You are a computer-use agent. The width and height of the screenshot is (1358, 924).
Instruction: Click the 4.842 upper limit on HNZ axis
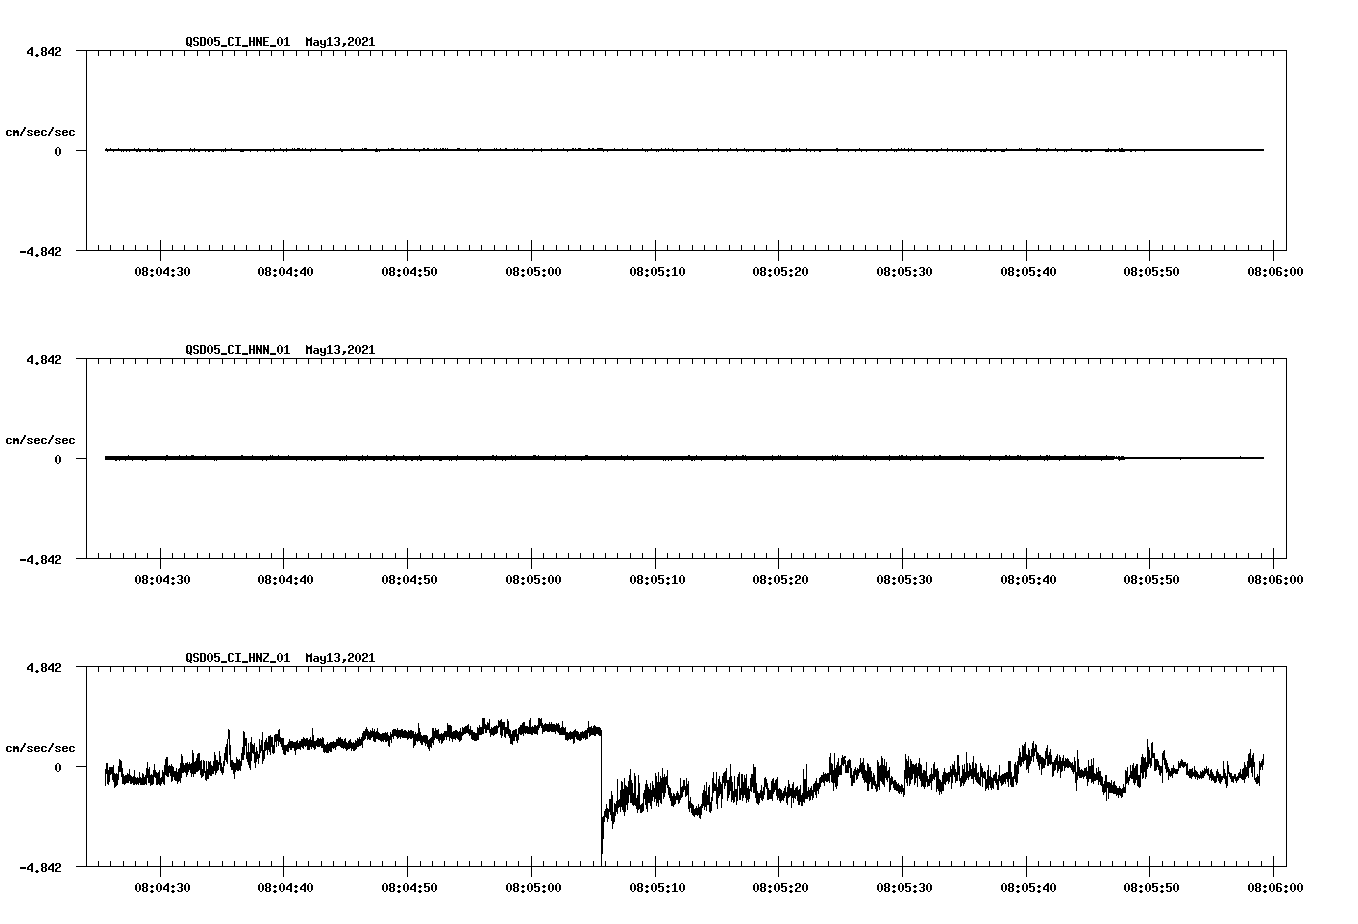click(x=44, y=667)
